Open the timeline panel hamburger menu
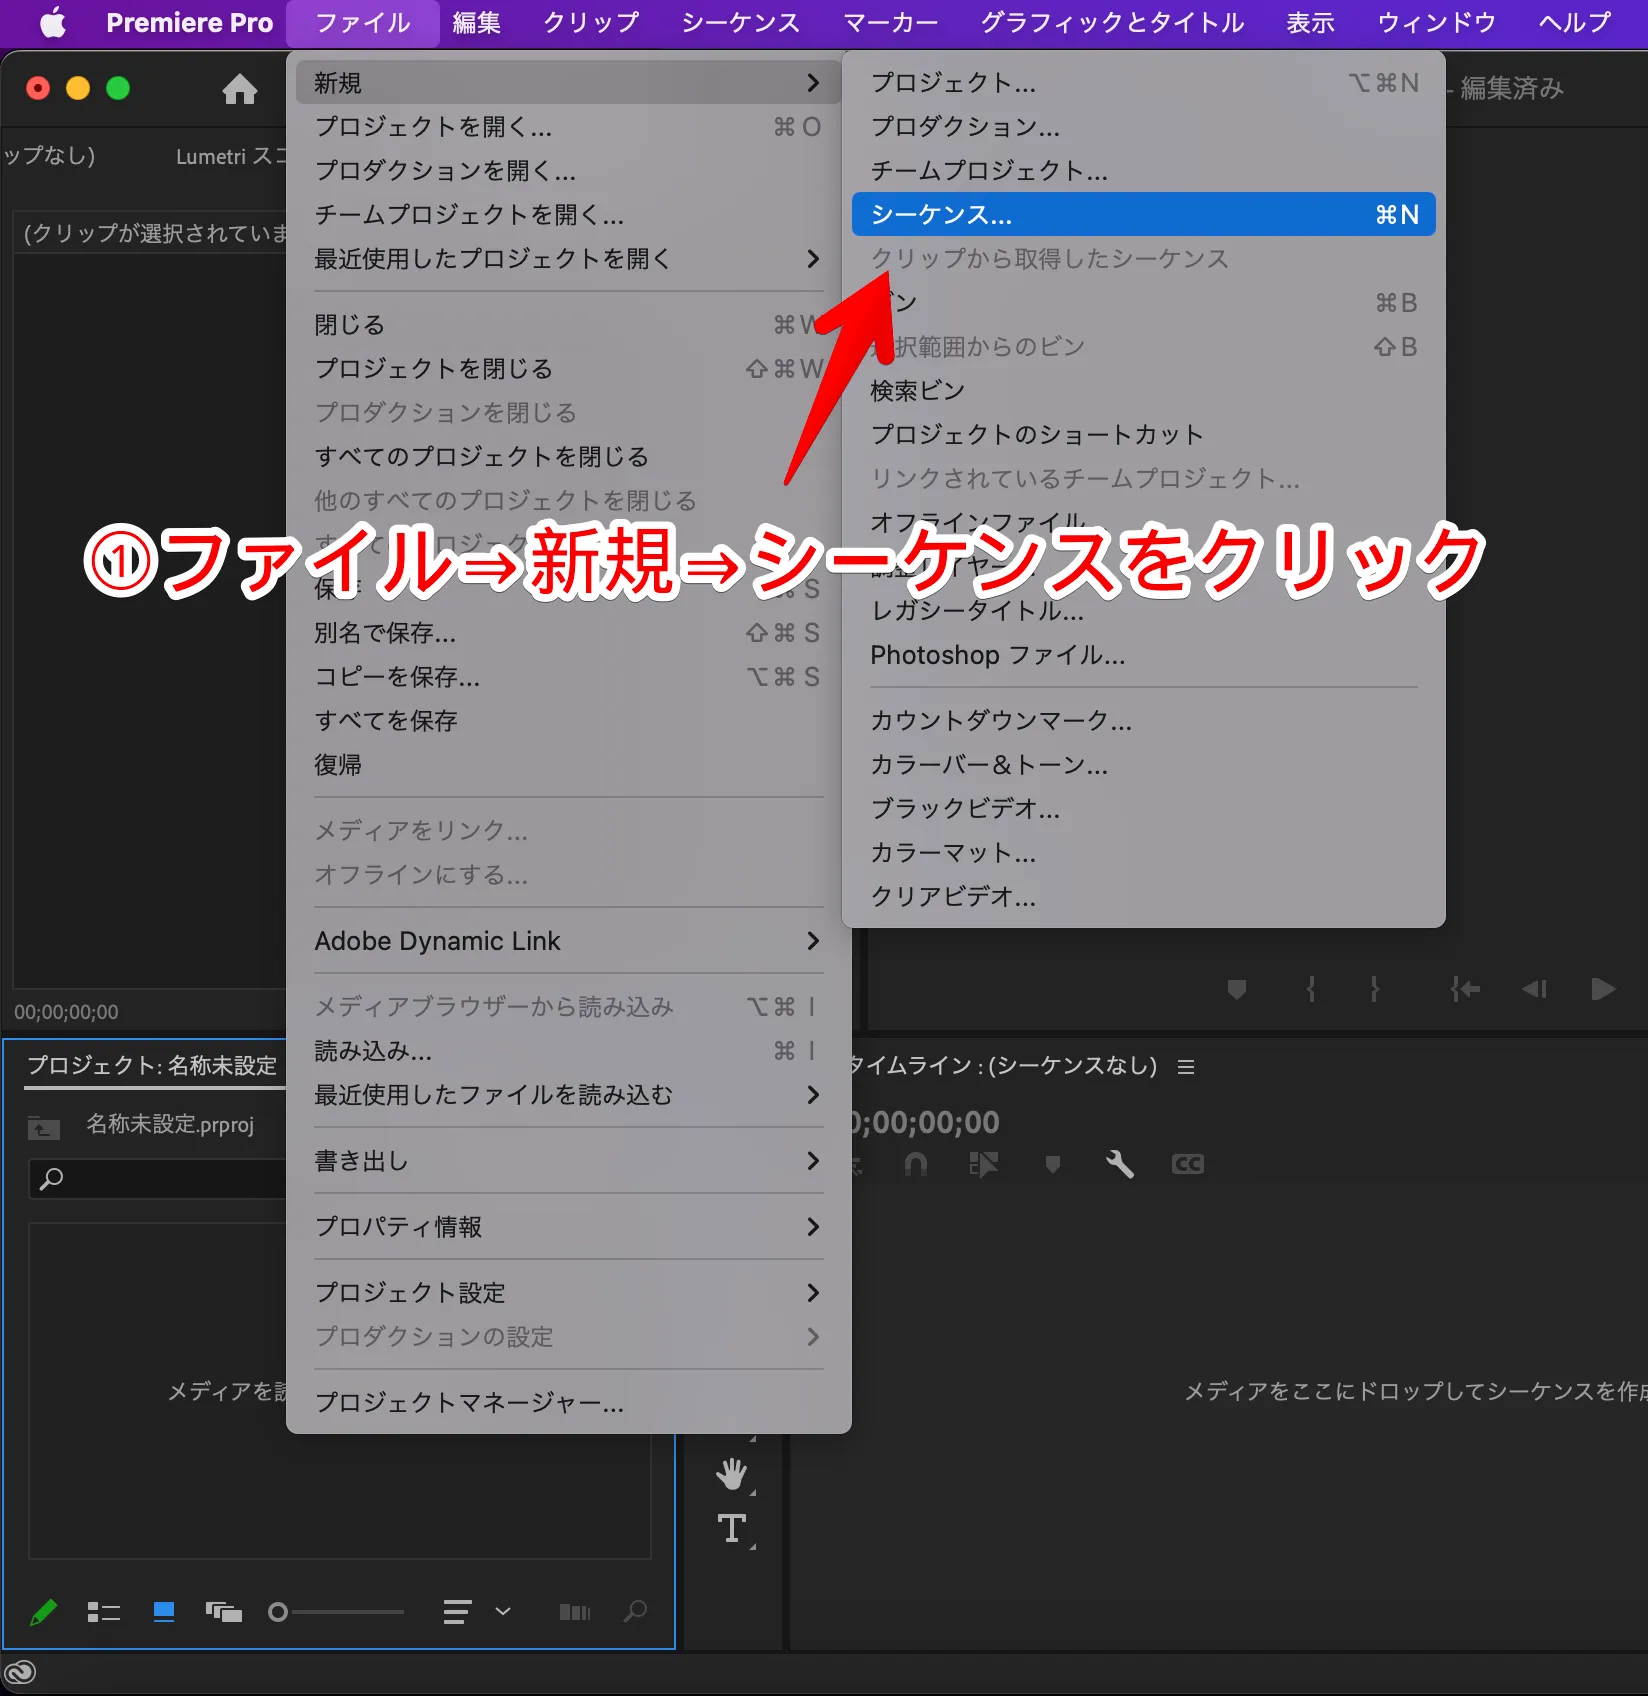 pos(1186,1067)
